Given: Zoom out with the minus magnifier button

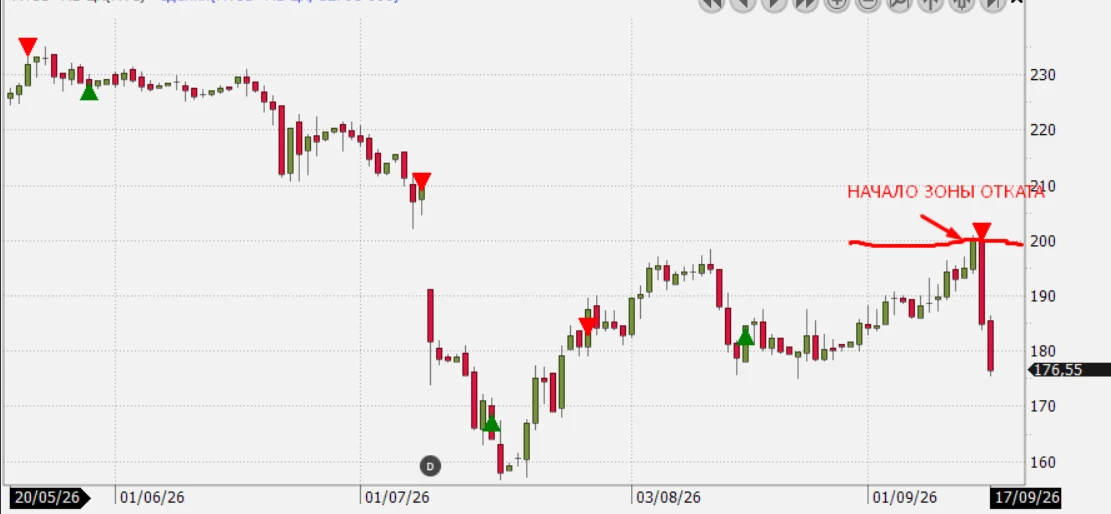Looking at the screenshot, I should (x=868, y=4).
